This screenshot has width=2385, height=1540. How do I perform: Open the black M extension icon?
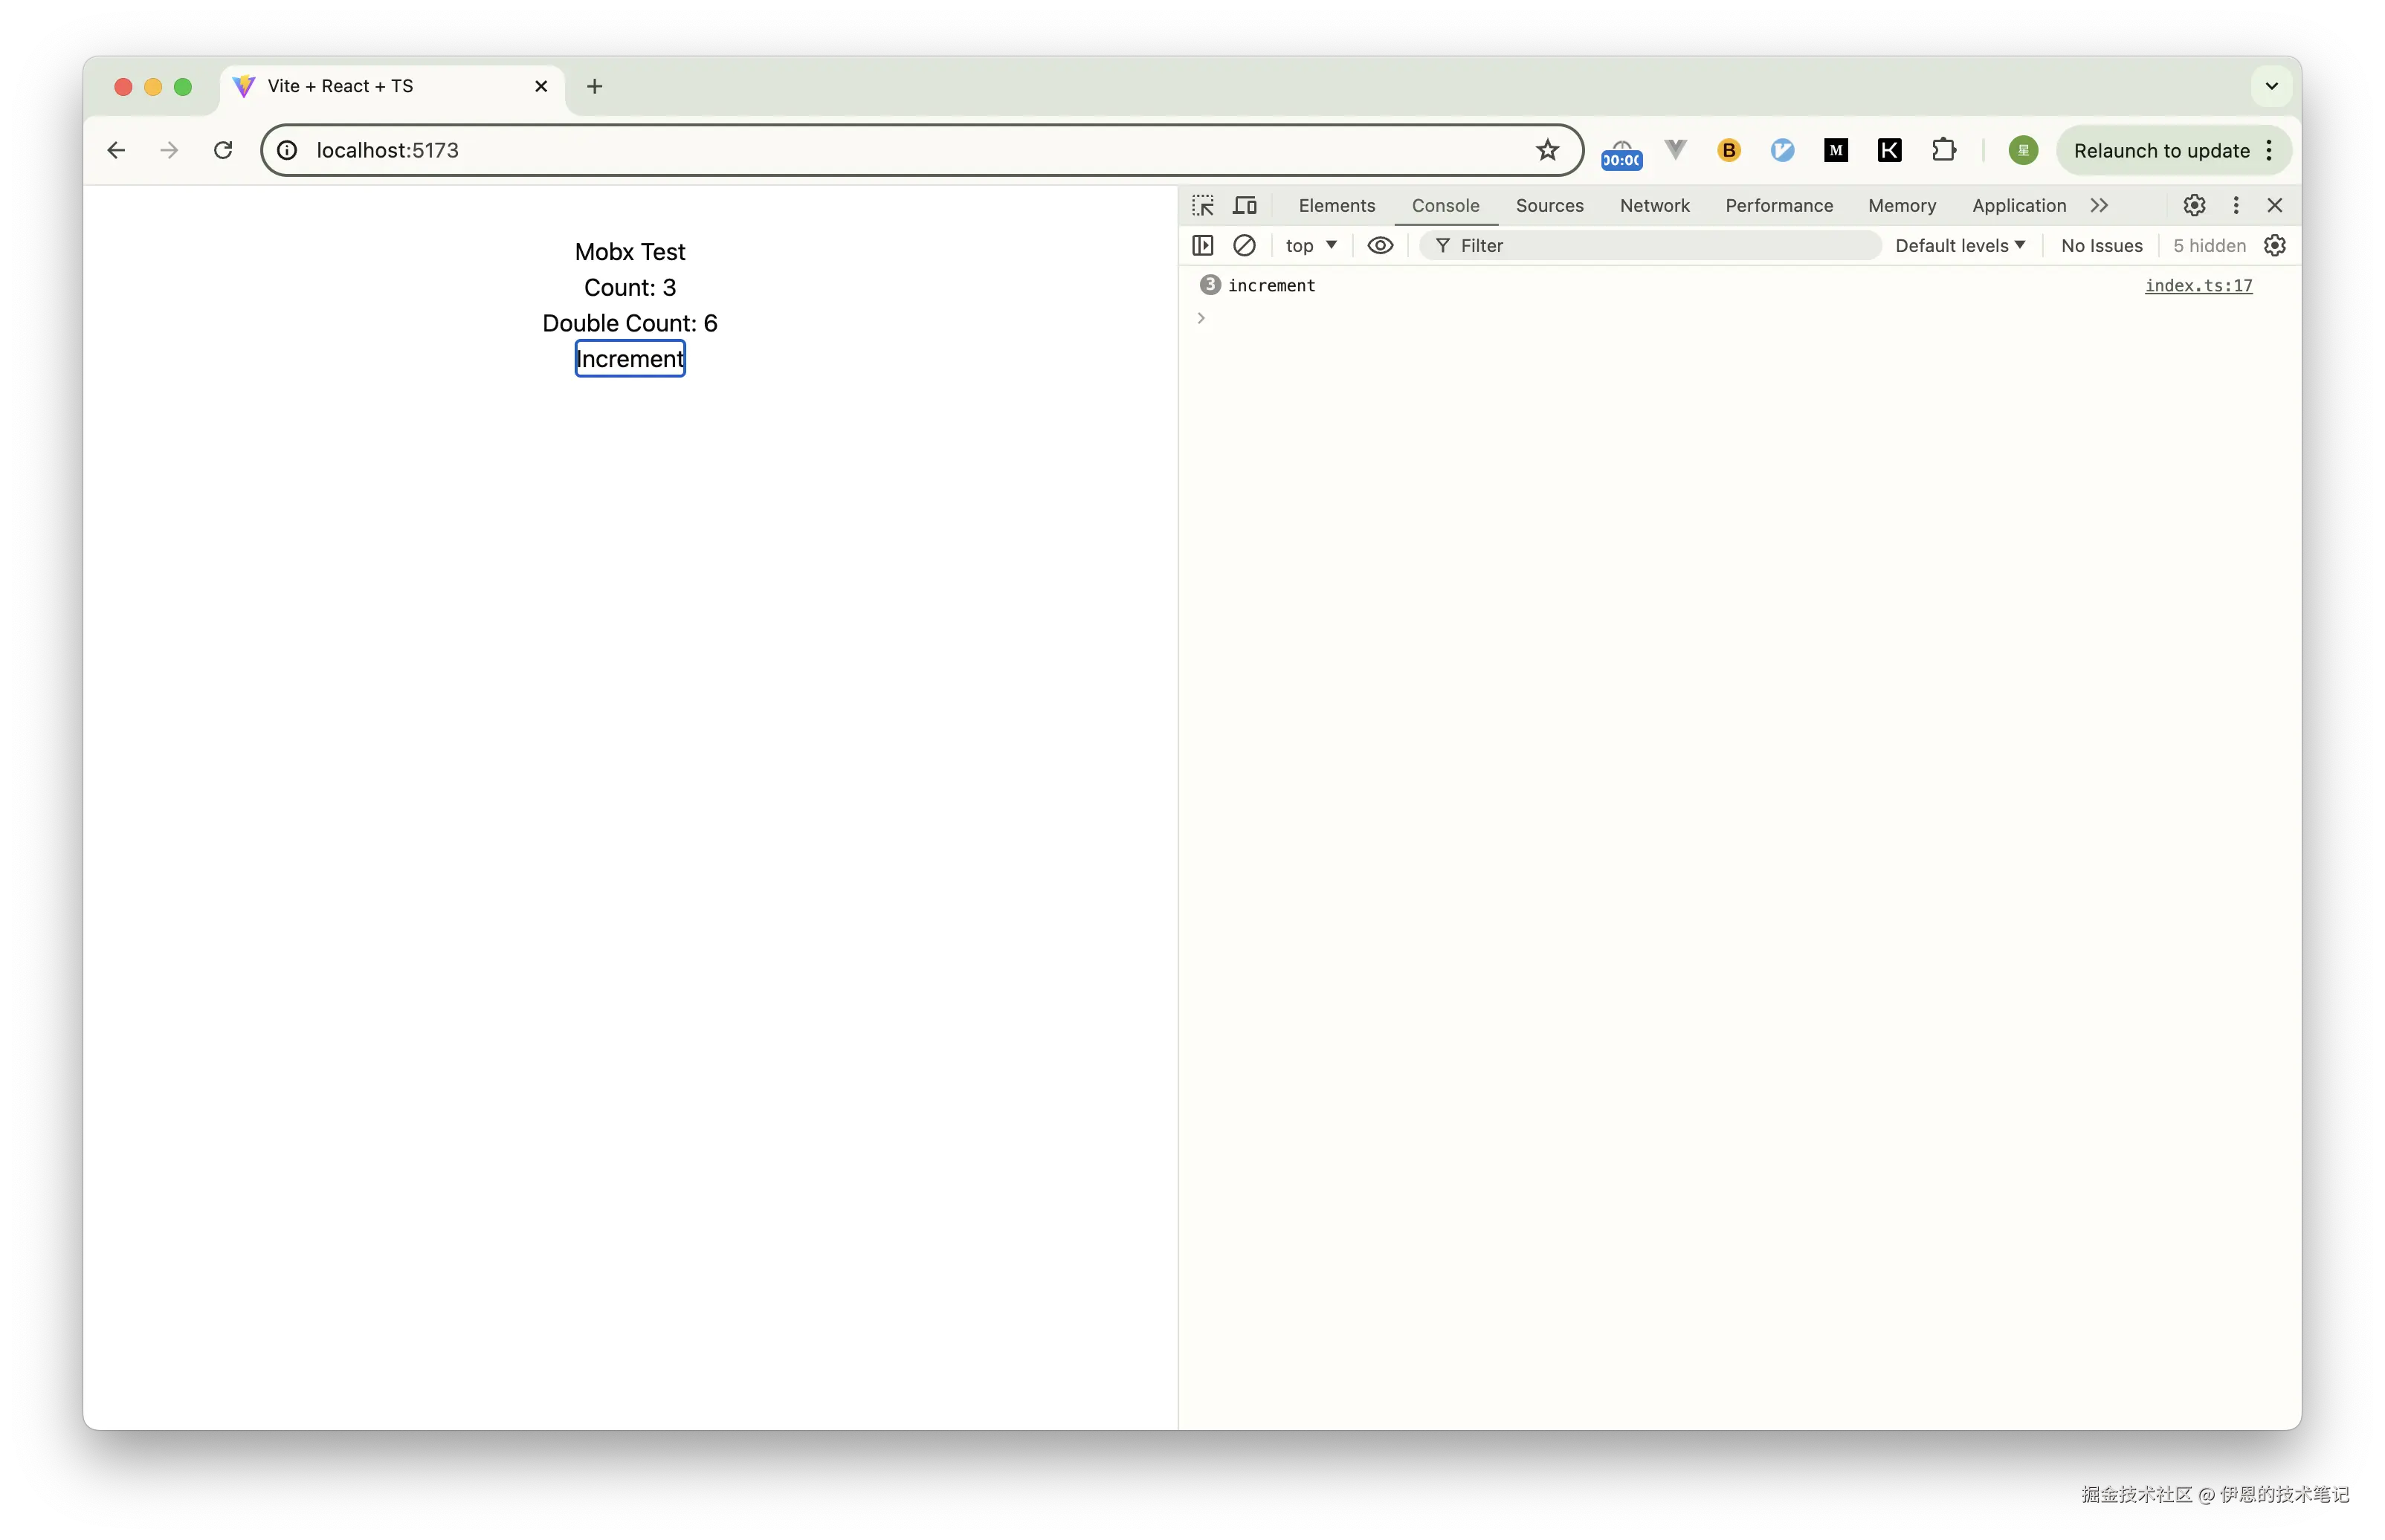[1835, 150]
